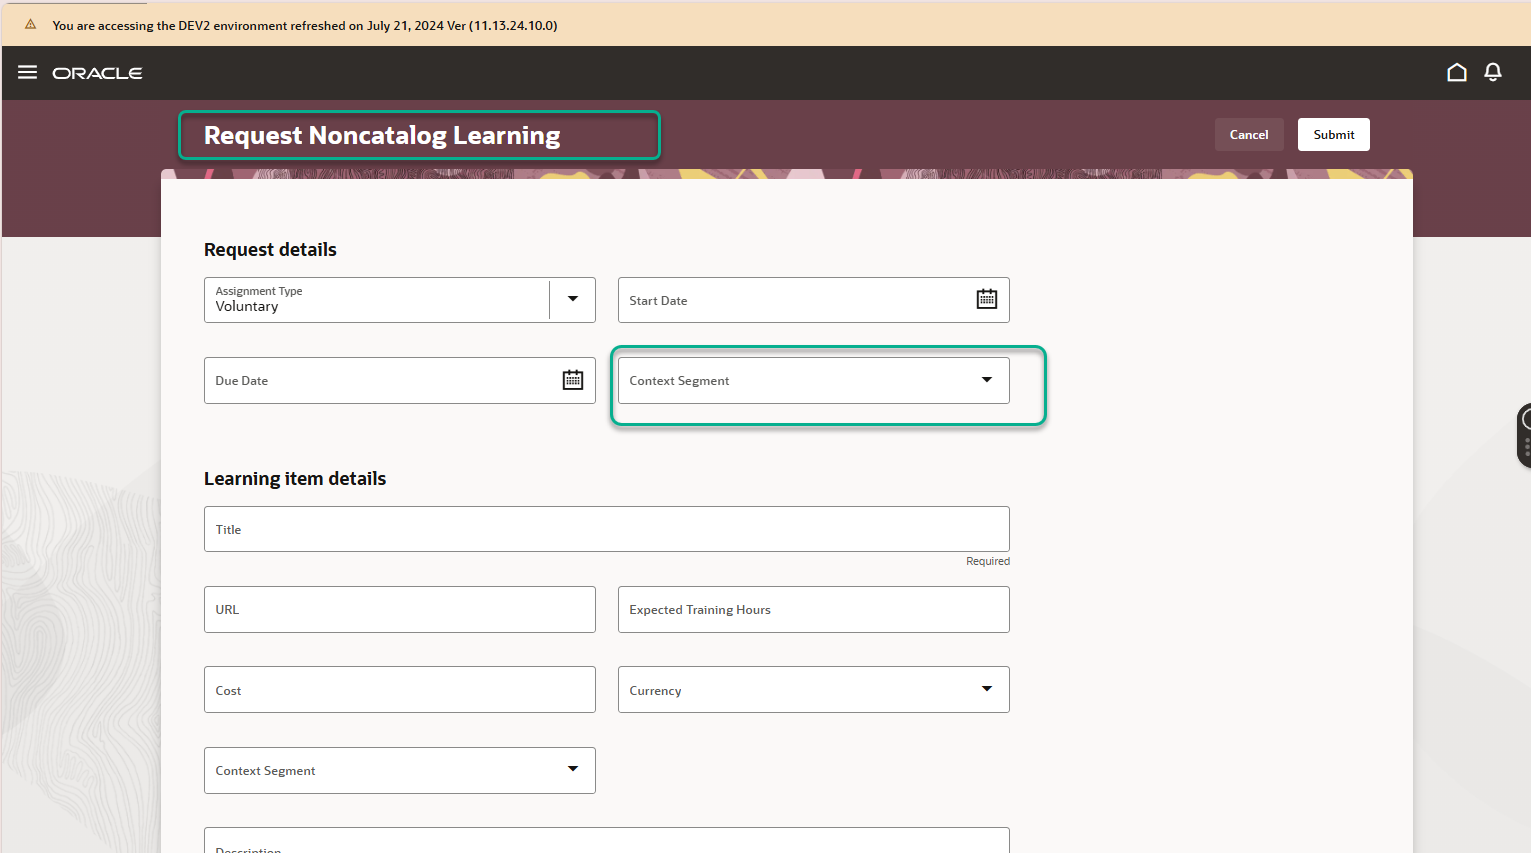
Task: Cancel the noncatalog learning request
Action: coord(1249,135)
